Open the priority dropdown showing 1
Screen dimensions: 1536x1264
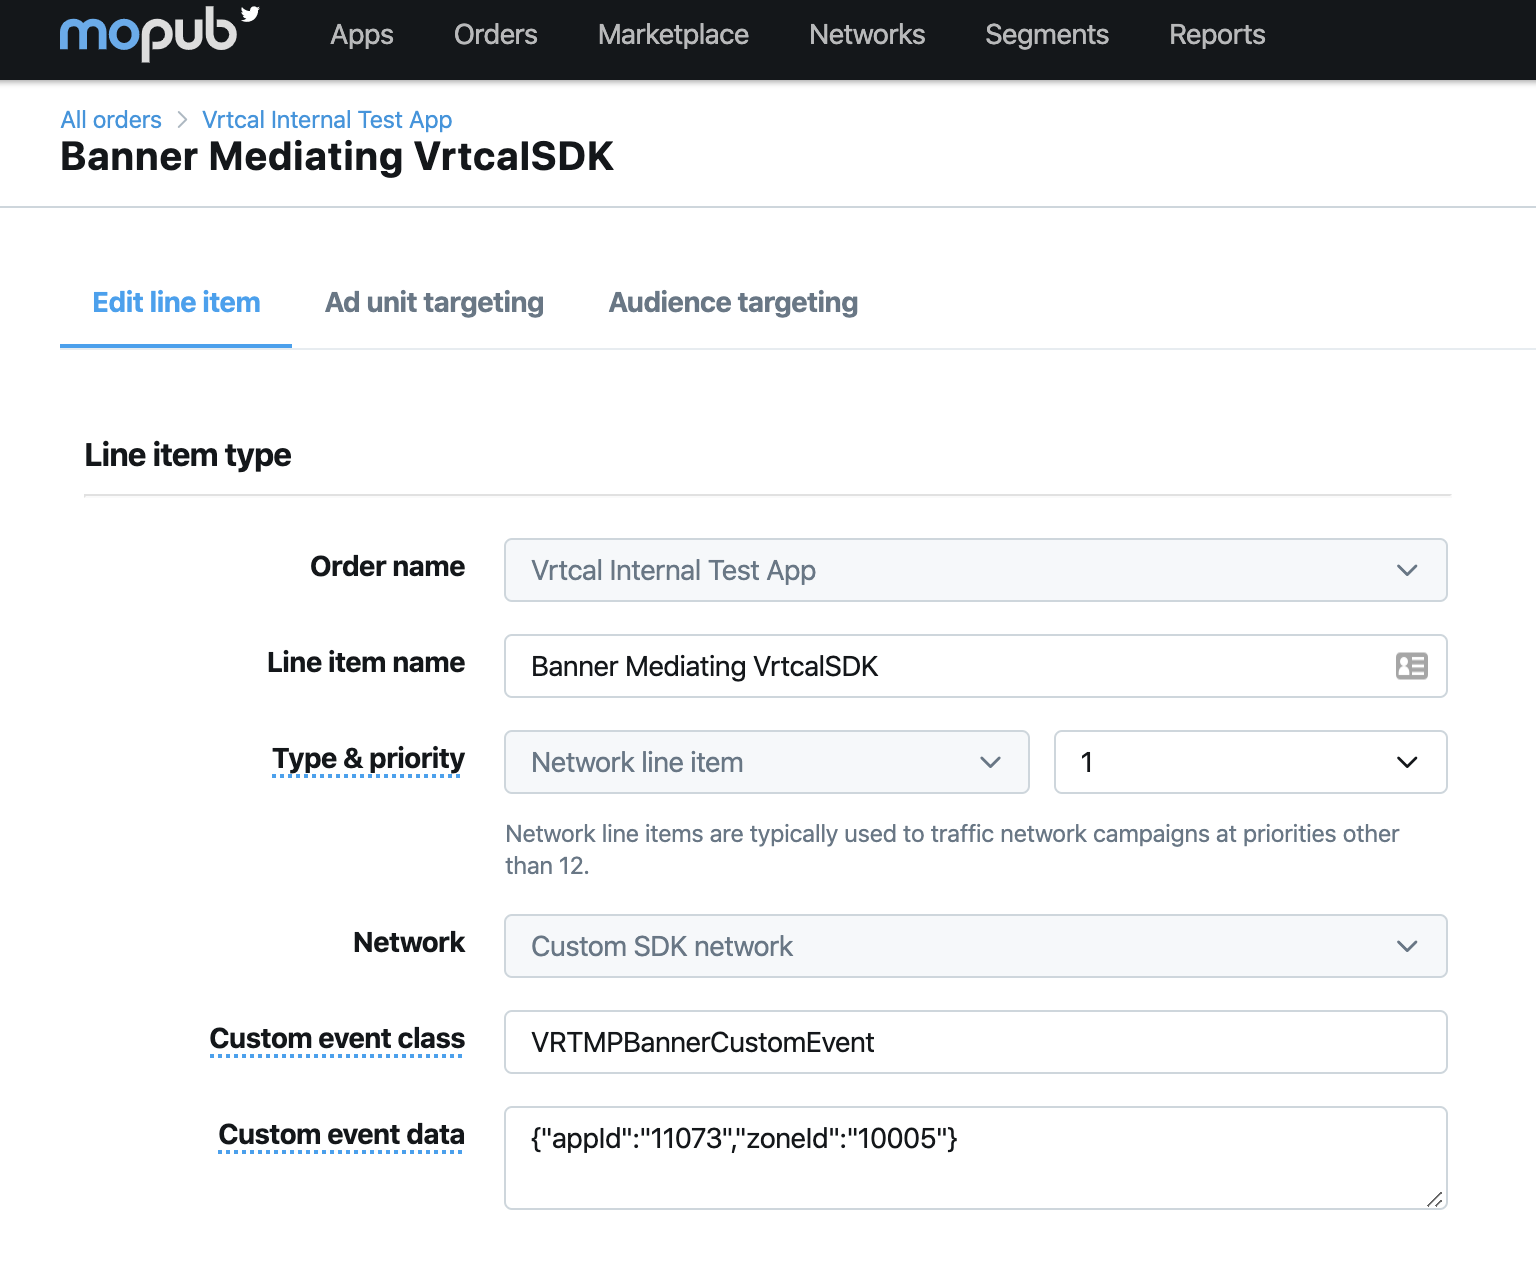1250,762
